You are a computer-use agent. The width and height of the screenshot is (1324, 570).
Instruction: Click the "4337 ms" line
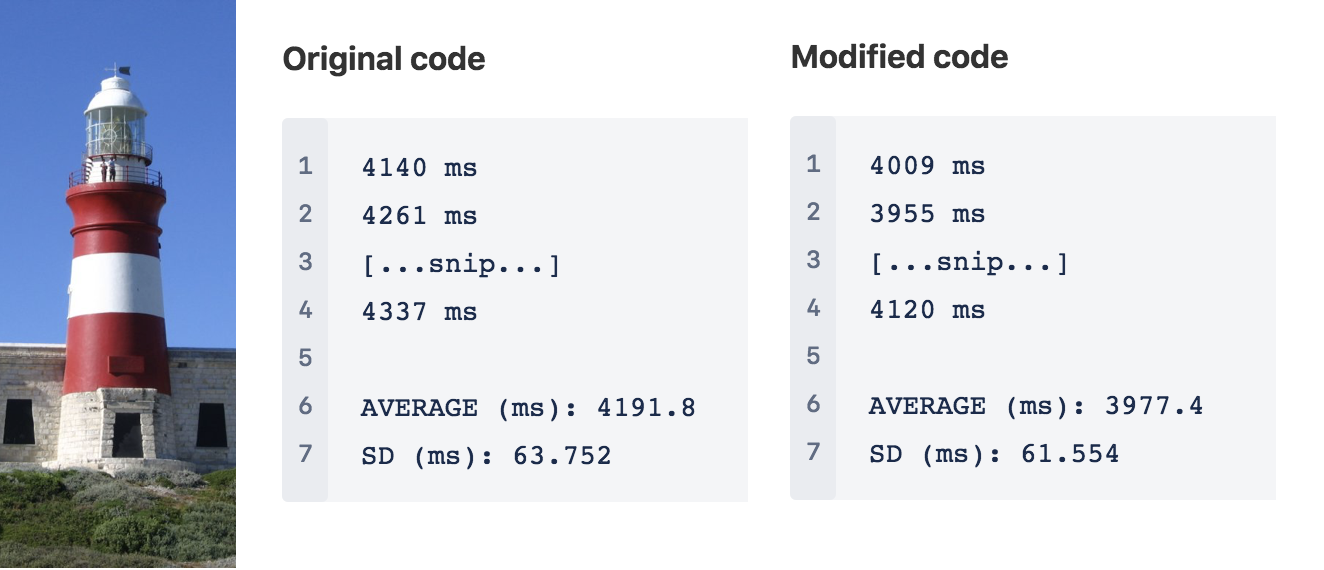[419, 312]
